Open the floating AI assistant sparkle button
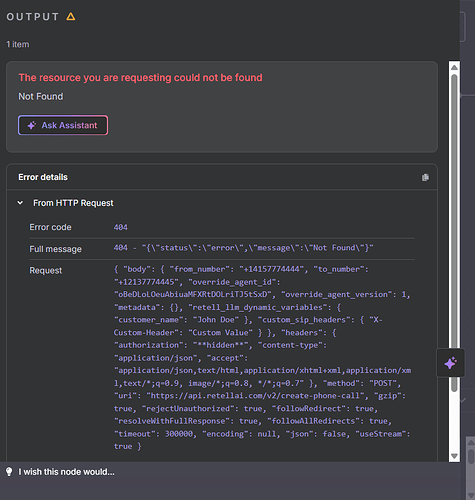Viewport: 475px width, 500px height. (451, 363)
